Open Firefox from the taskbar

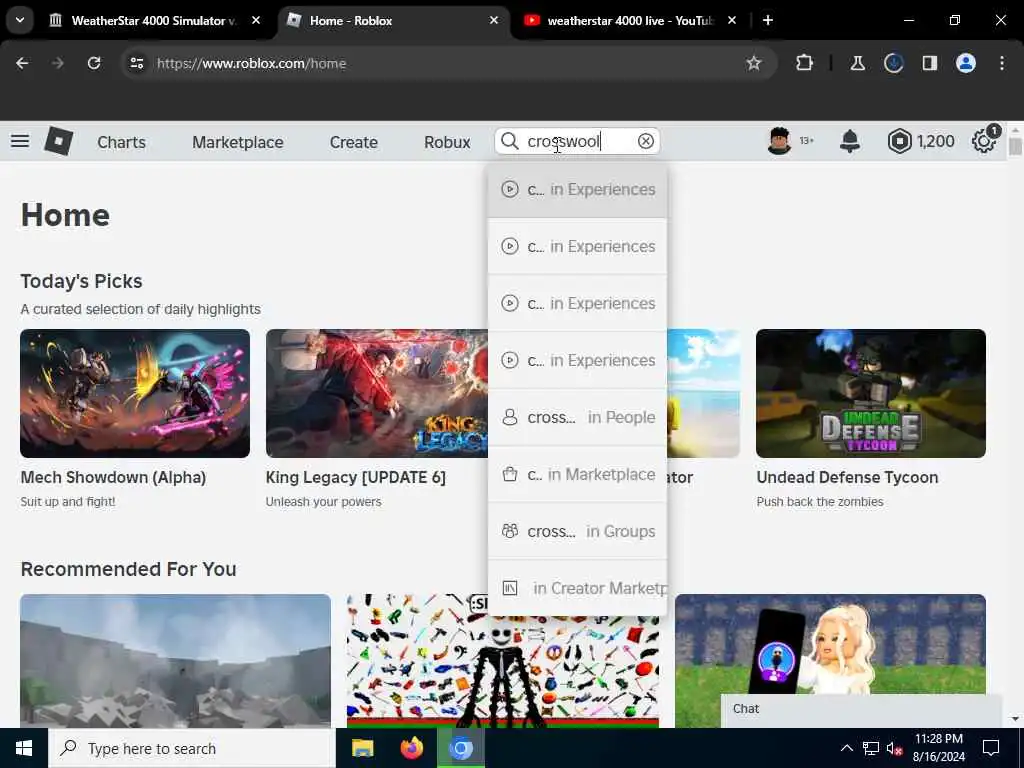[411, 748]
